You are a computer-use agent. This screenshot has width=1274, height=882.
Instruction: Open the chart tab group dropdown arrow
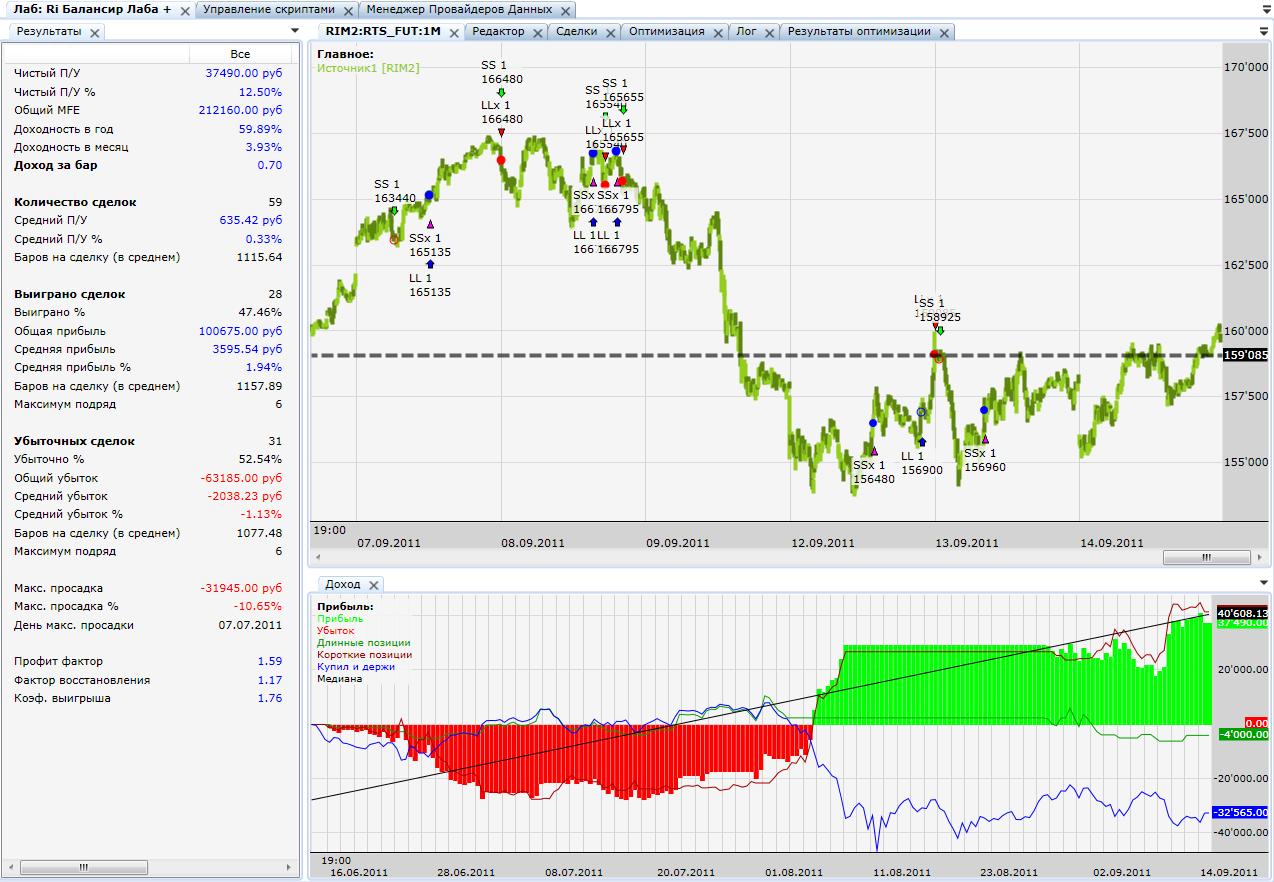(x=1264, y=31)
